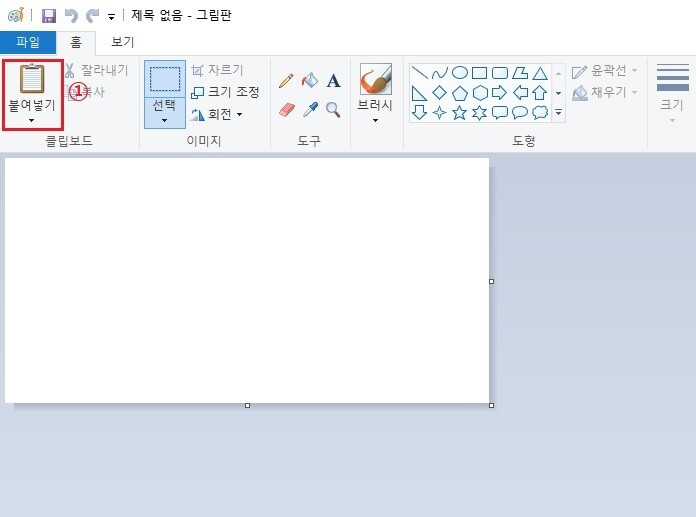The width and height of the screenshot is (696, 517).
Task: Expand the 브러시 brush types dropdown
Action: (375, 120)
